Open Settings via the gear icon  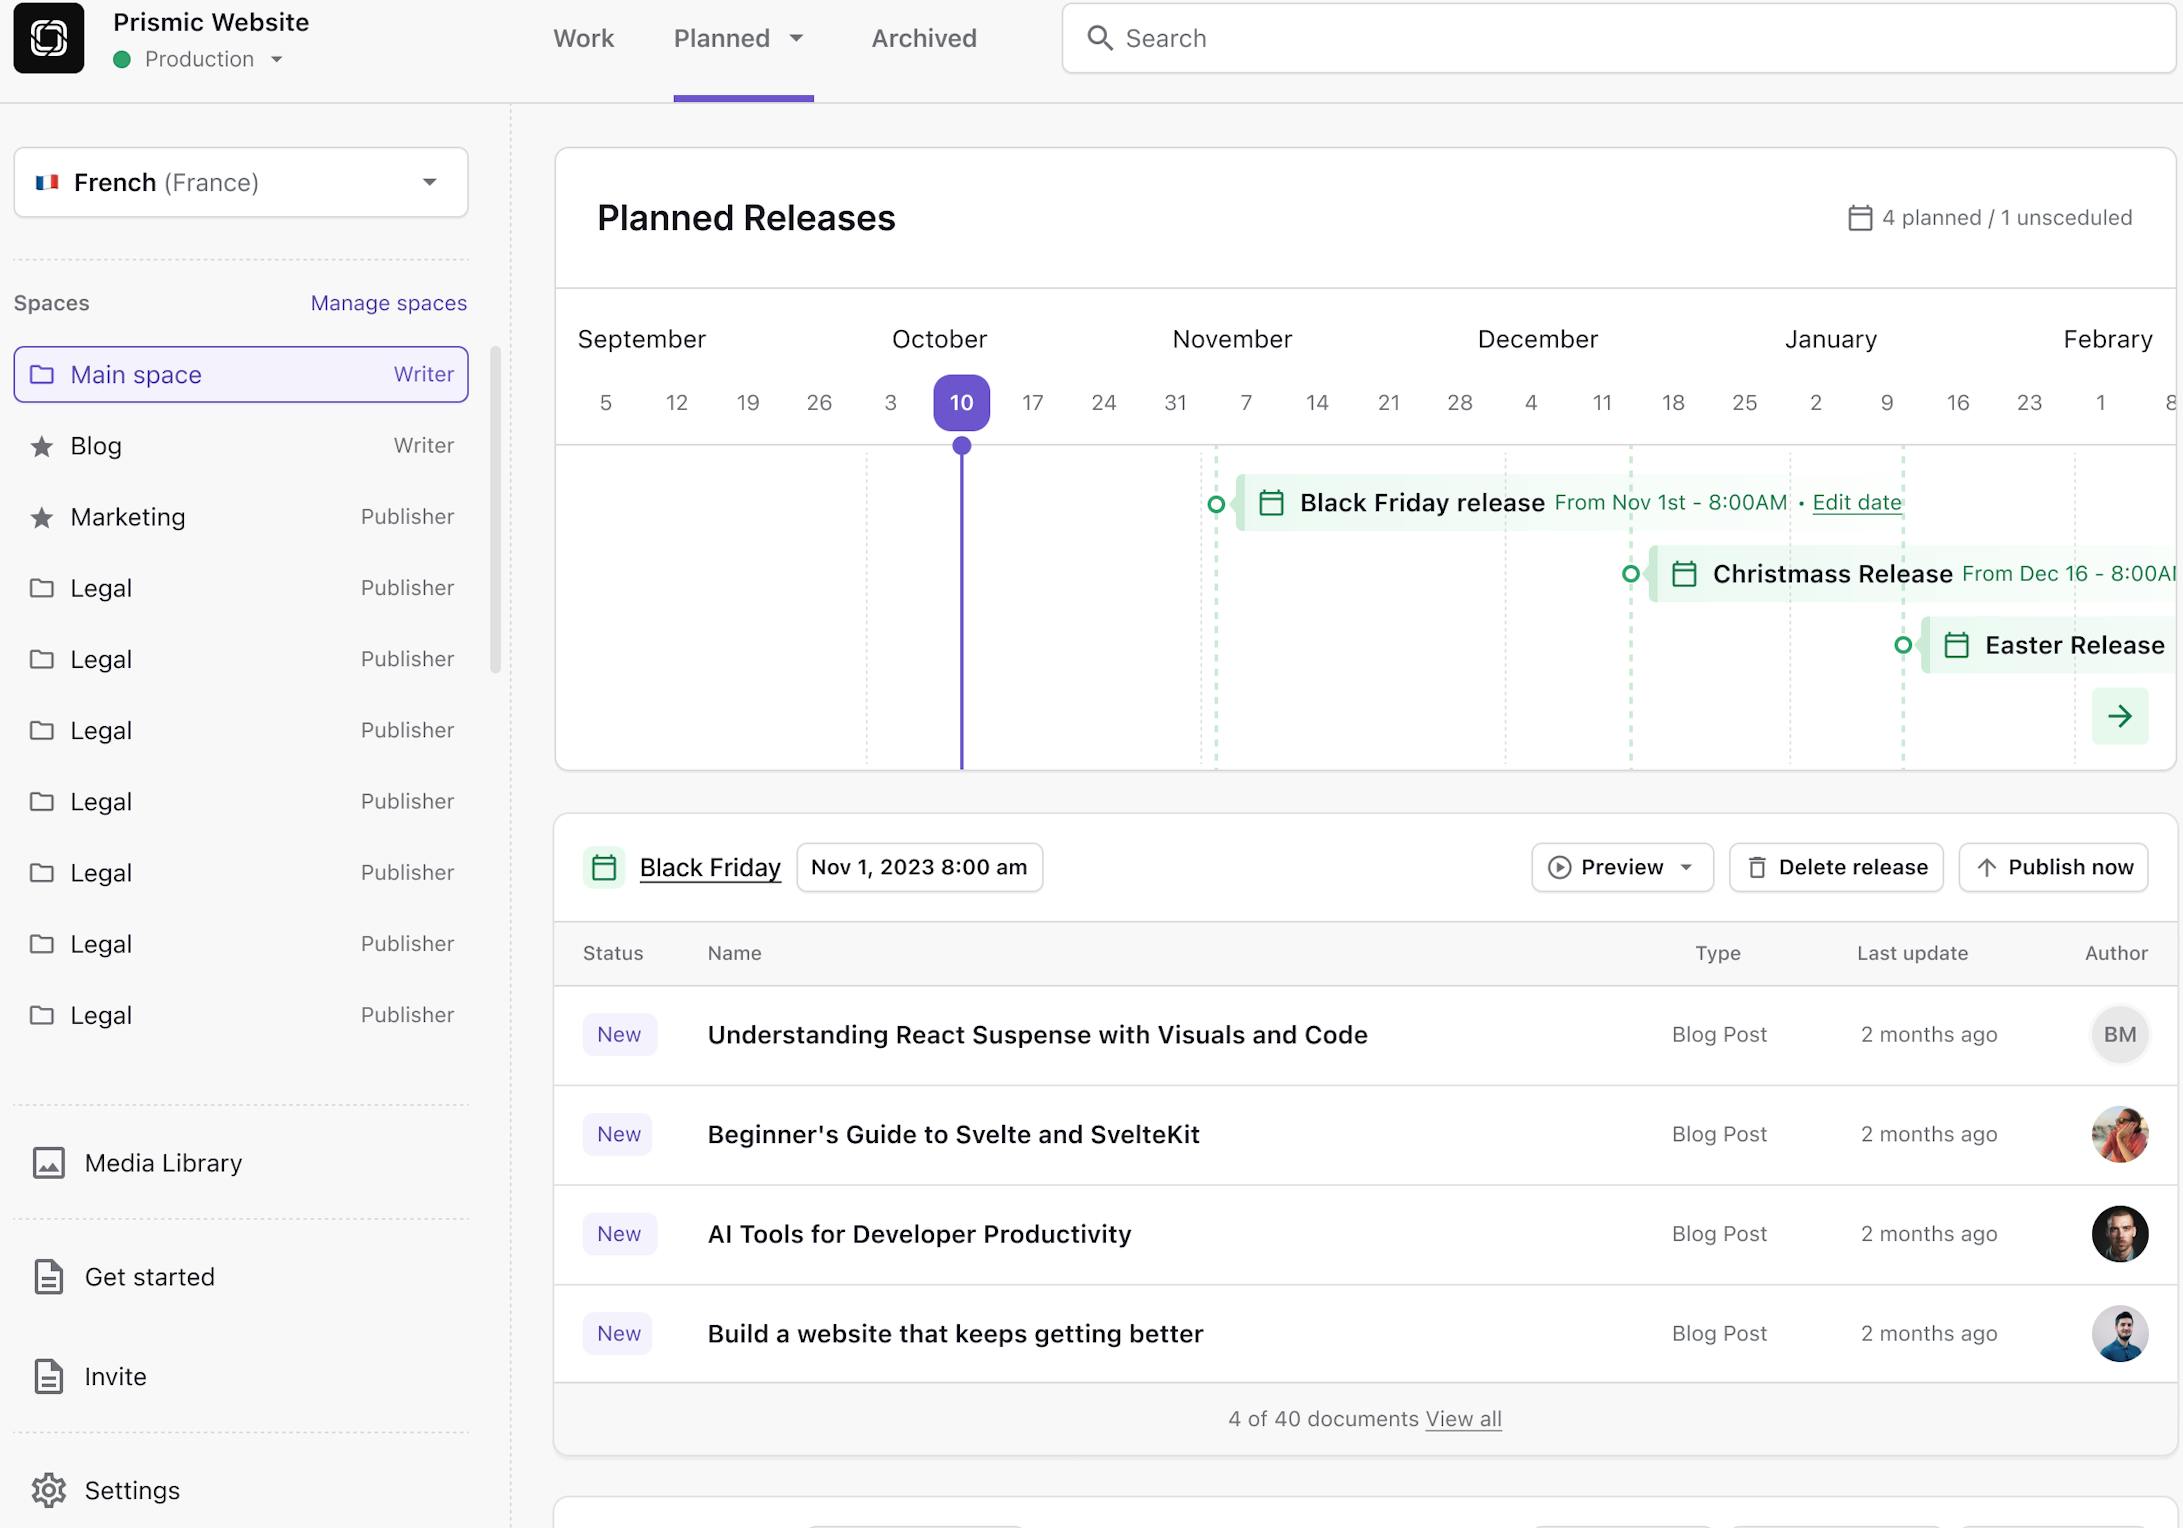[x=48, y=1490]
